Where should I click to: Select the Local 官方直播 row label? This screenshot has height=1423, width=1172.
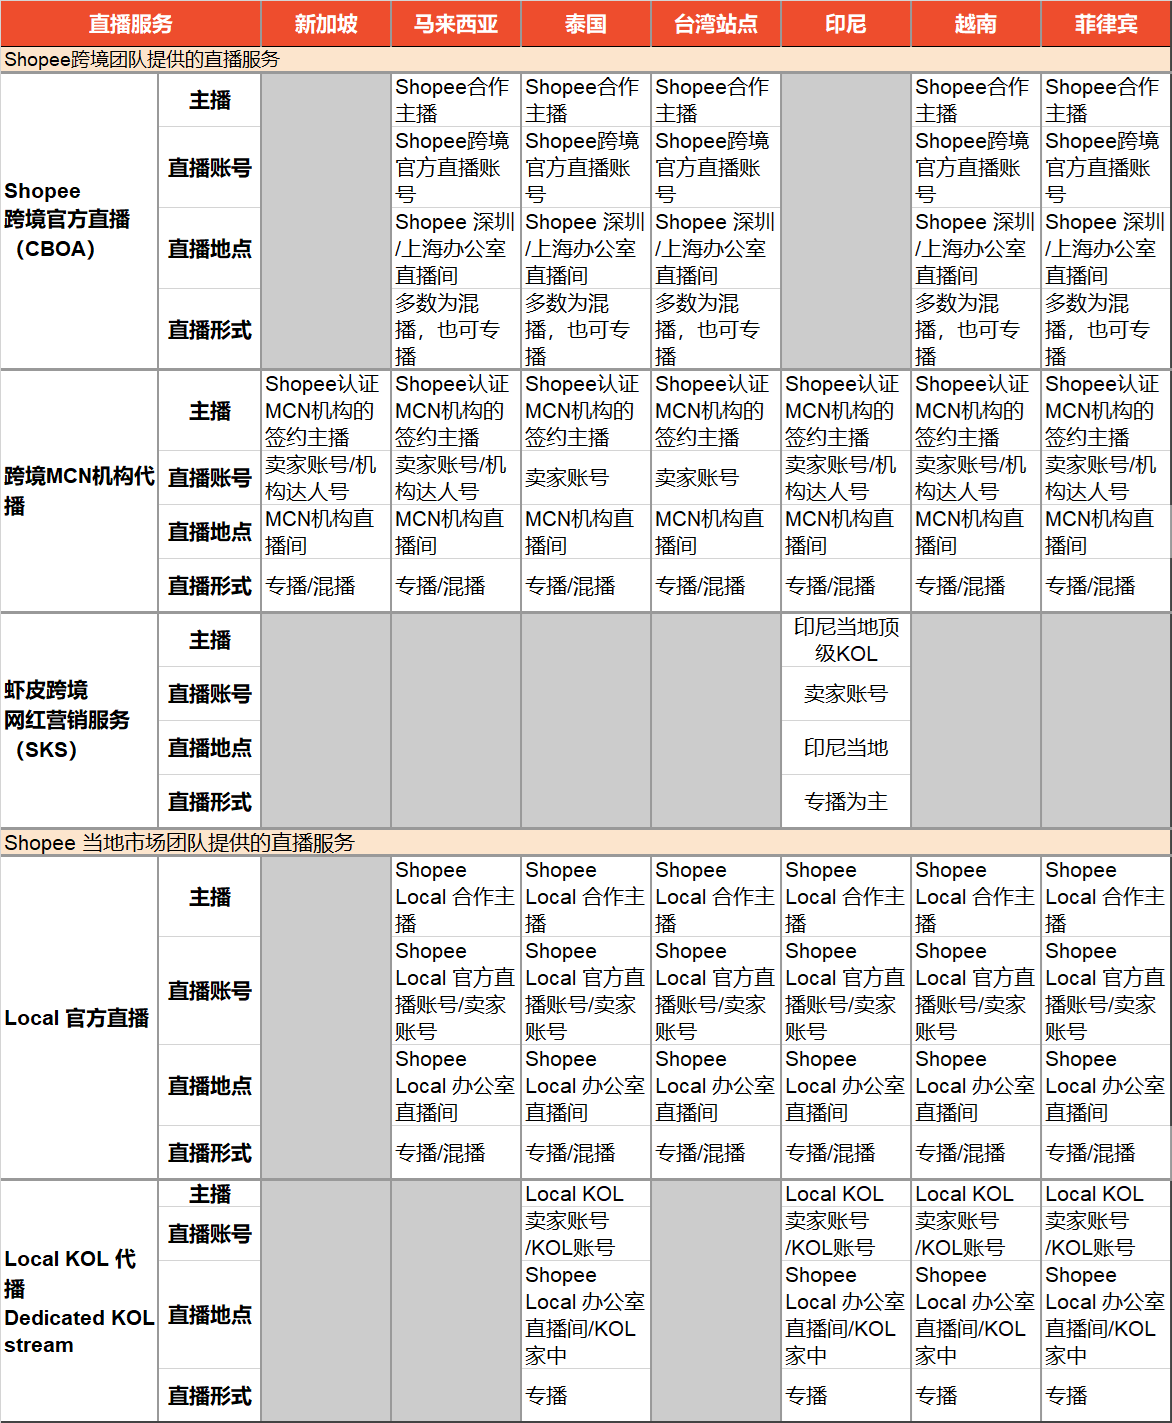(x=78, y=1018)
